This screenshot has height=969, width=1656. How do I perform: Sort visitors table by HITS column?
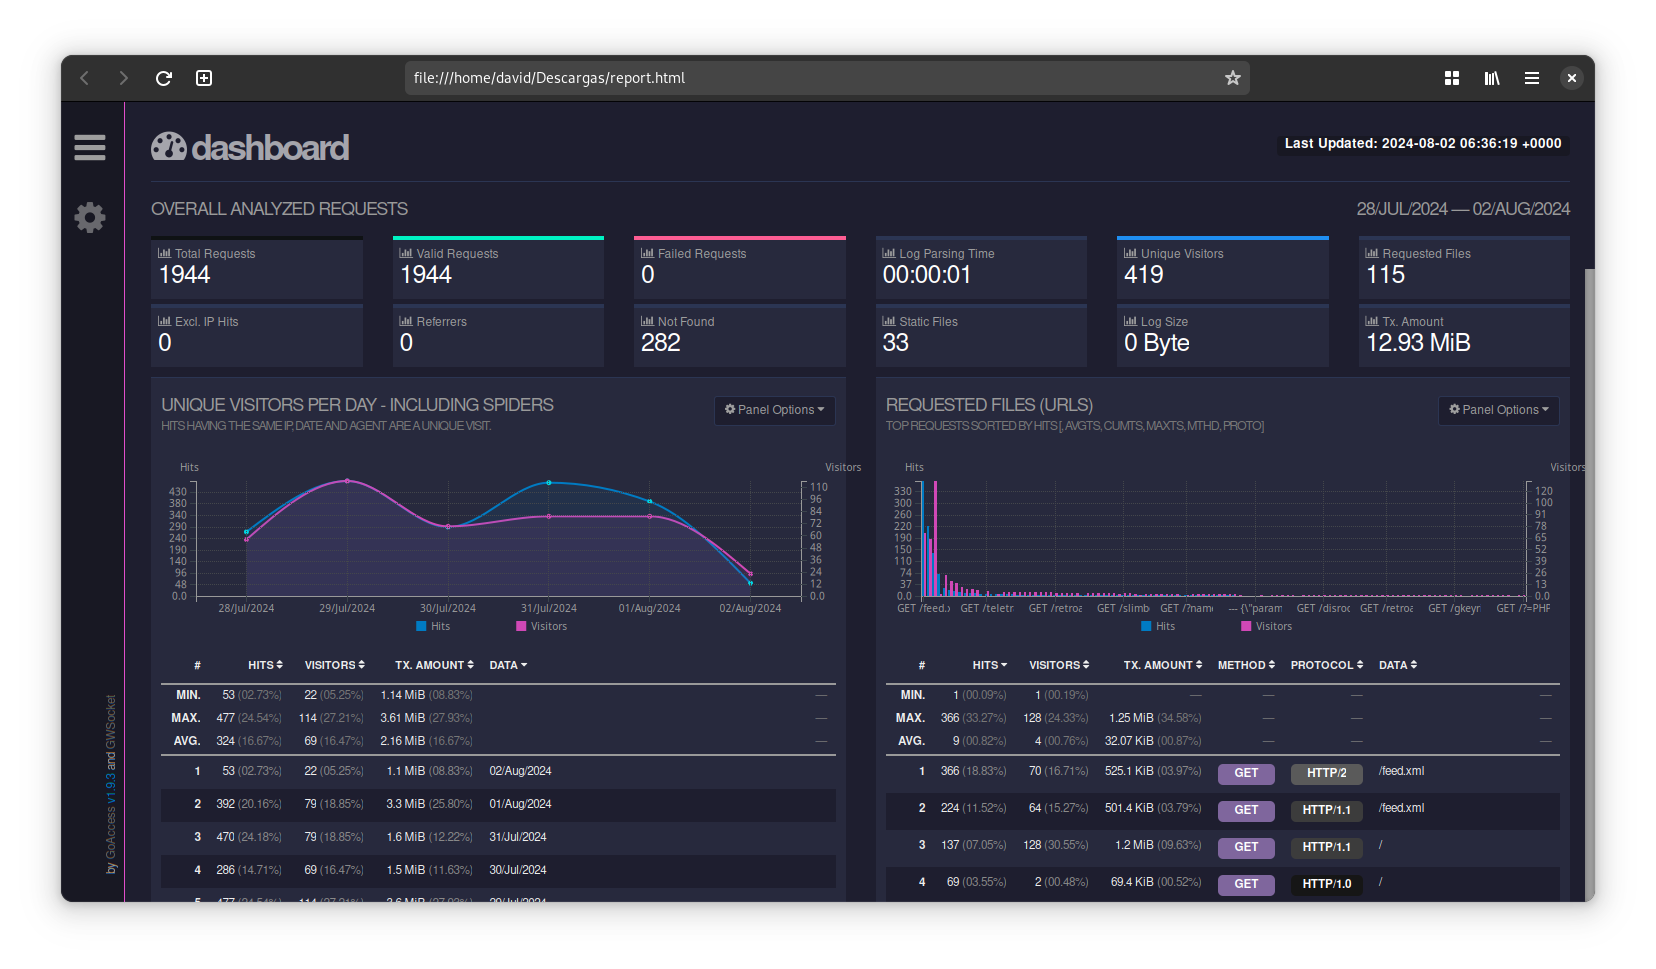tap(266, 665)
